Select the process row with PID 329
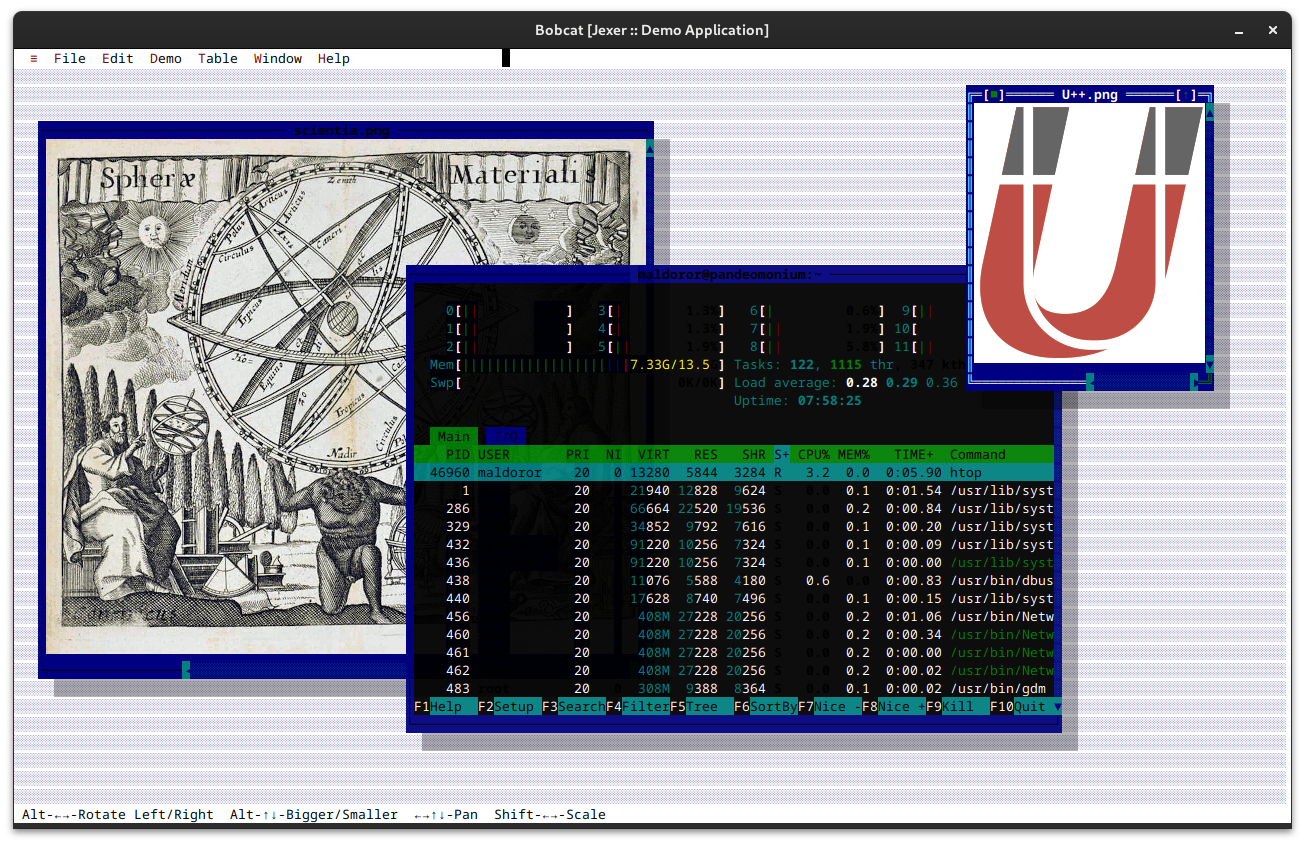 tap(734, 527)
